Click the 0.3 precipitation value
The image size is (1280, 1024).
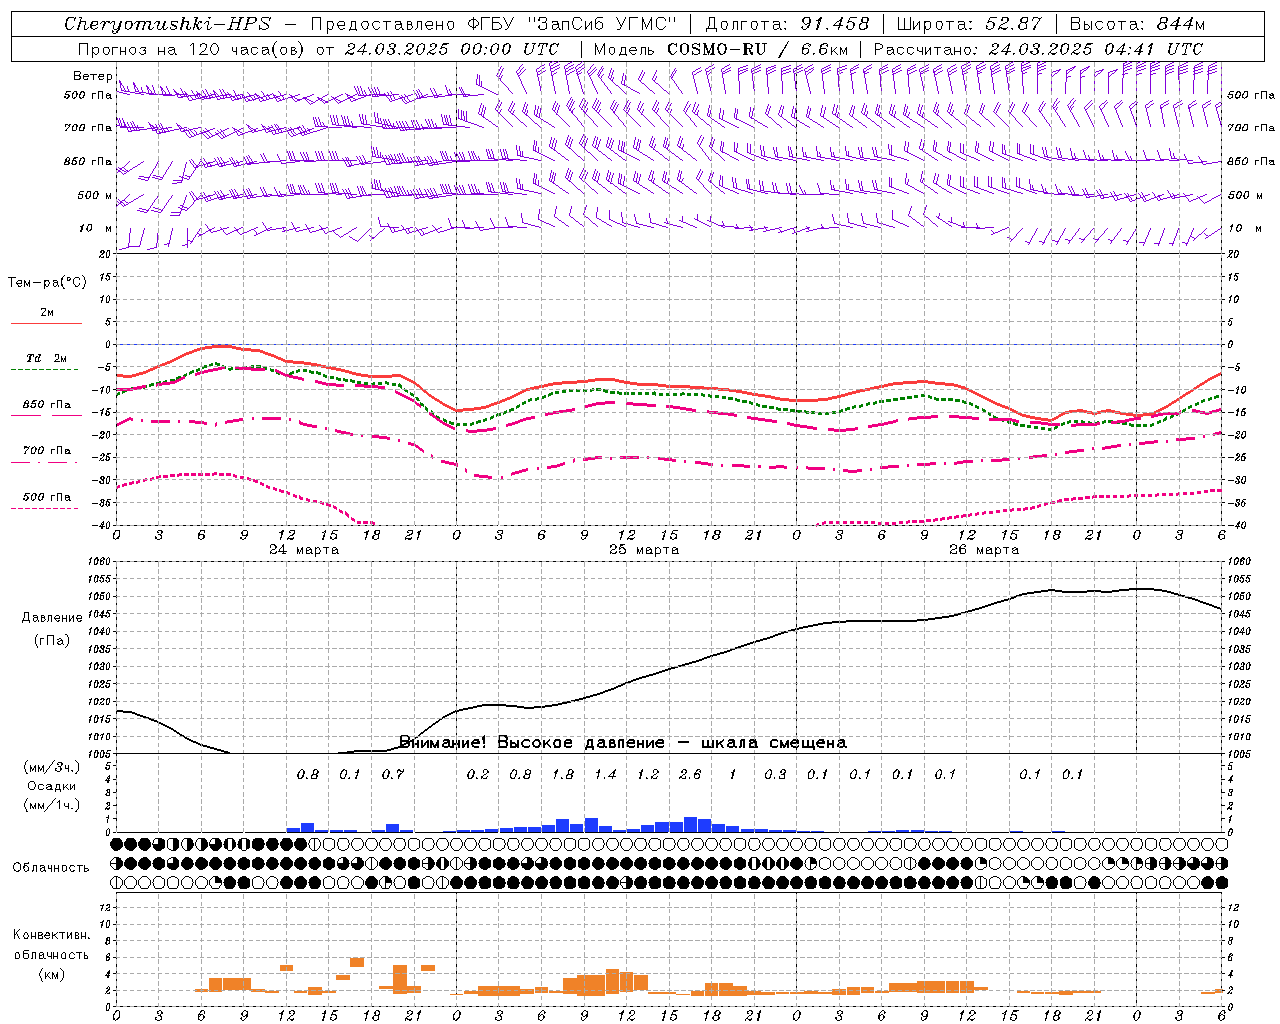coord(775,774)
